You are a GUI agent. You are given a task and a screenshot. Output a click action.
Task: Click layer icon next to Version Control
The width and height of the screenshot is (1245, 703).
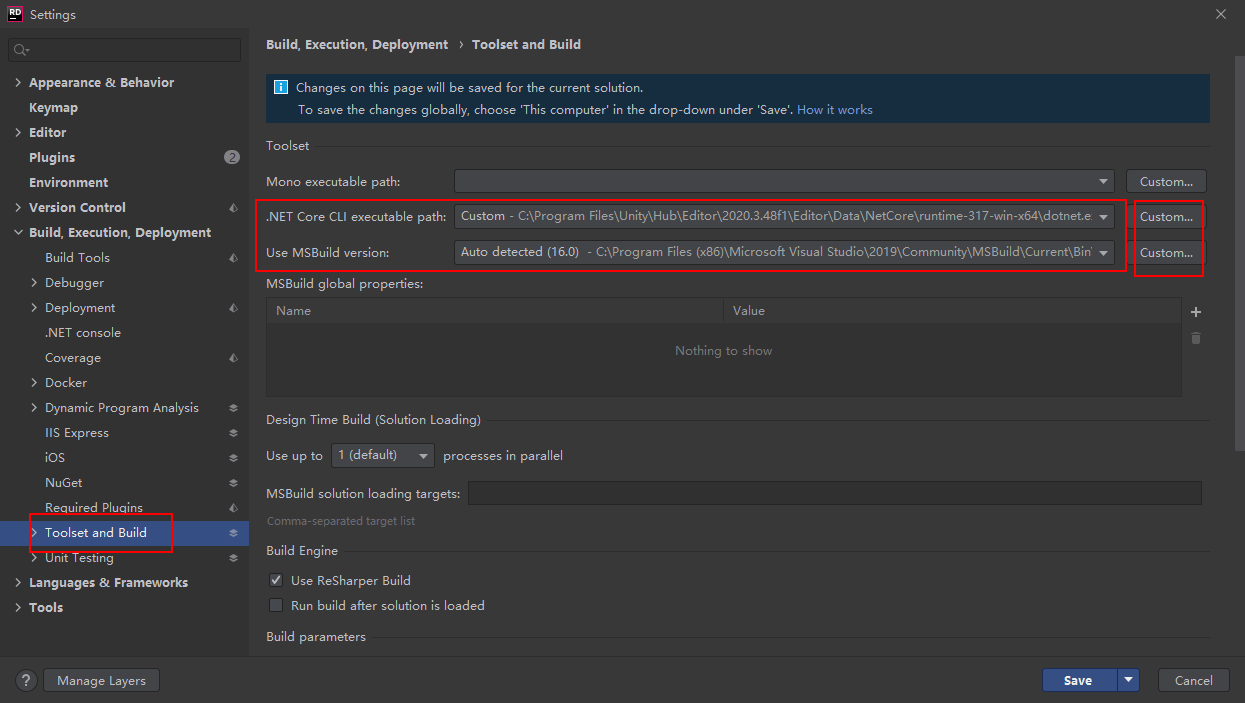(x=233, y=208)
